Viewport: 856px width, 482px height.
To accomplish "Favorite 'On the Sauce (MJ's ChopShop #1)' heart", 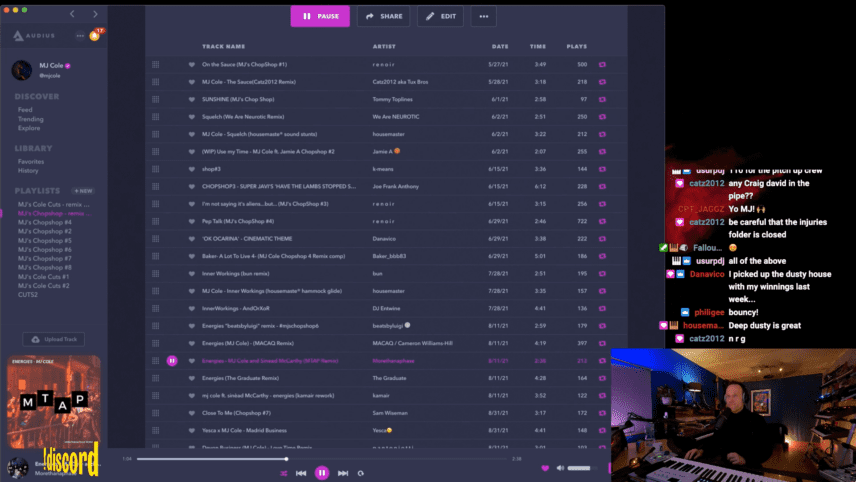I will click(x=192, y=64).
